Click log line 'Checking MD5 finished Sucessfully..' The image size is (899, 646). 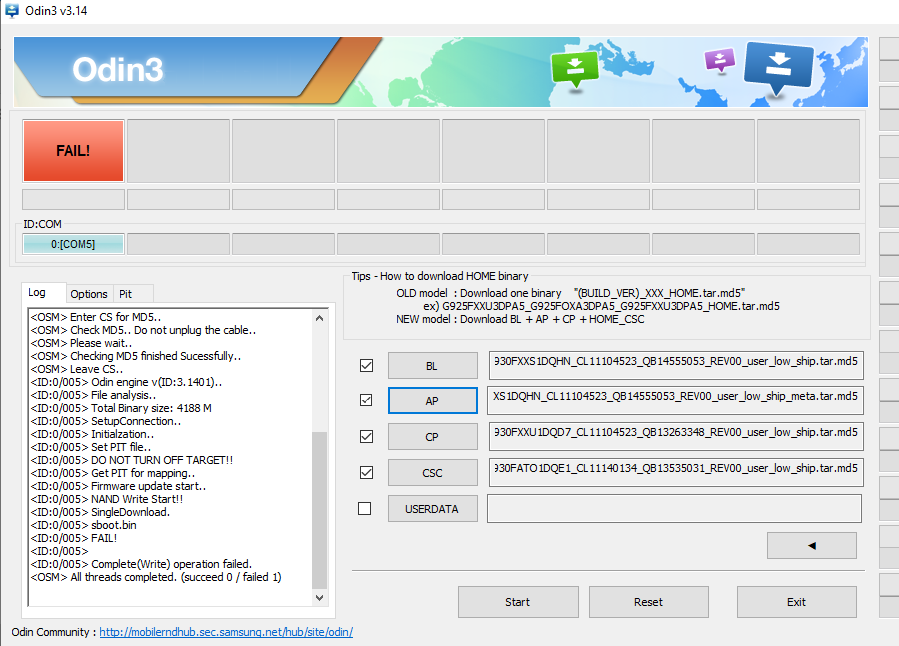(x=136, y=356)
